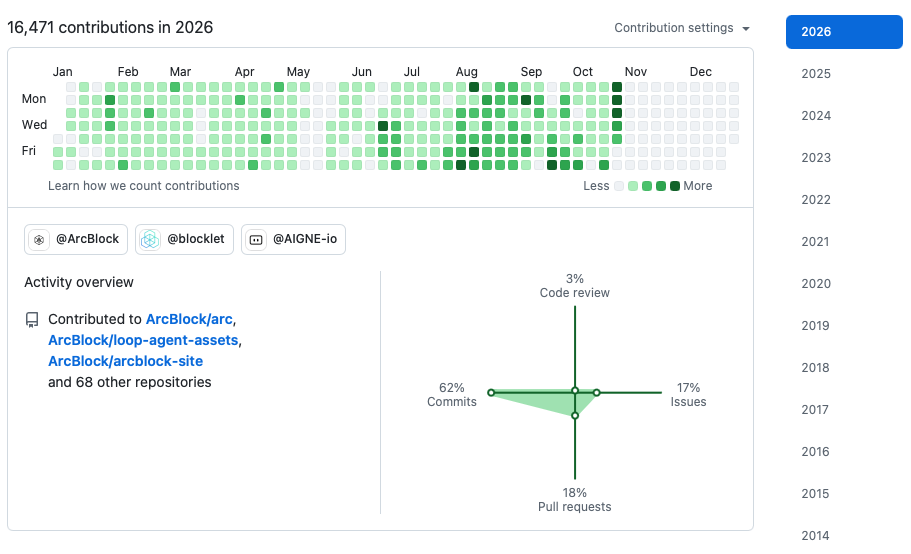Click the Mon weekday label
911x554 pixels.
pyautogui.click(x=34, y=99)
